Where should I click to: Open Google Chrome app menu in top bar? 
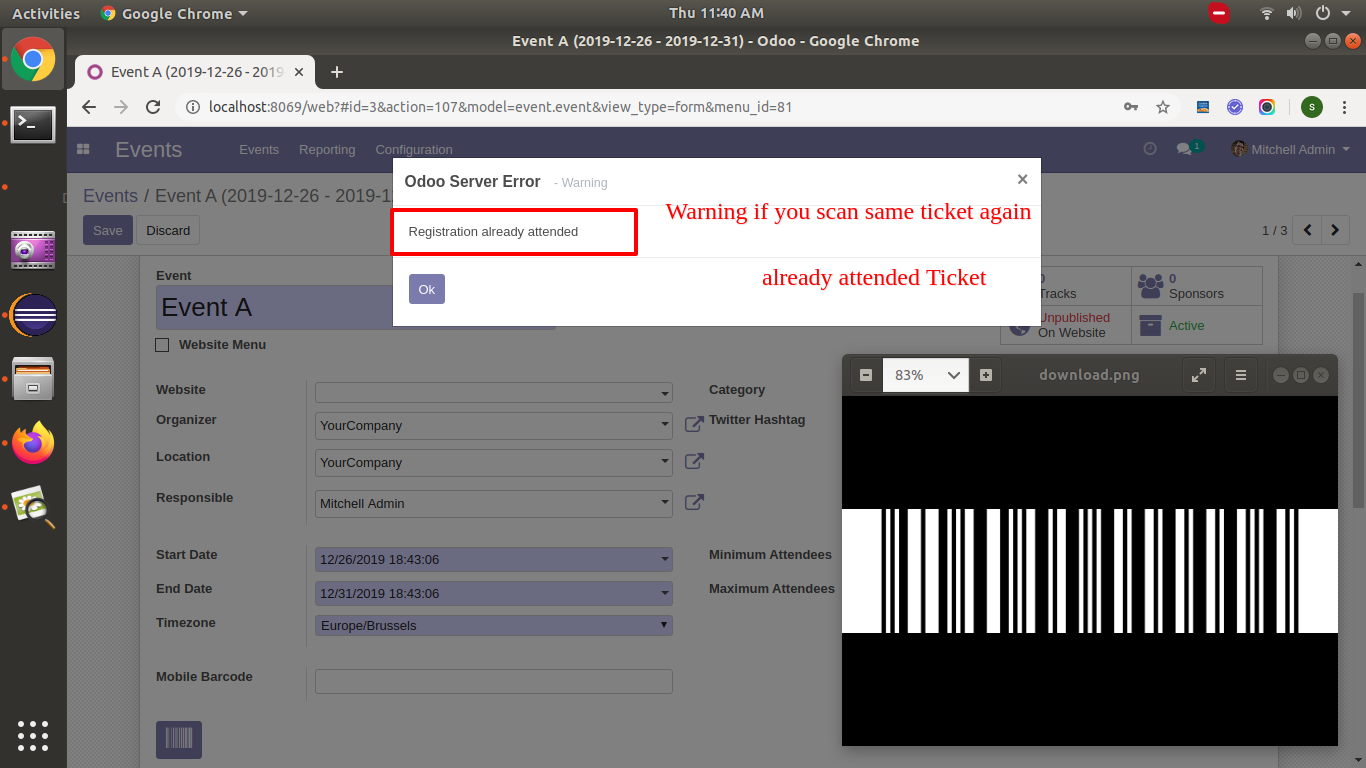click(174, 13)
